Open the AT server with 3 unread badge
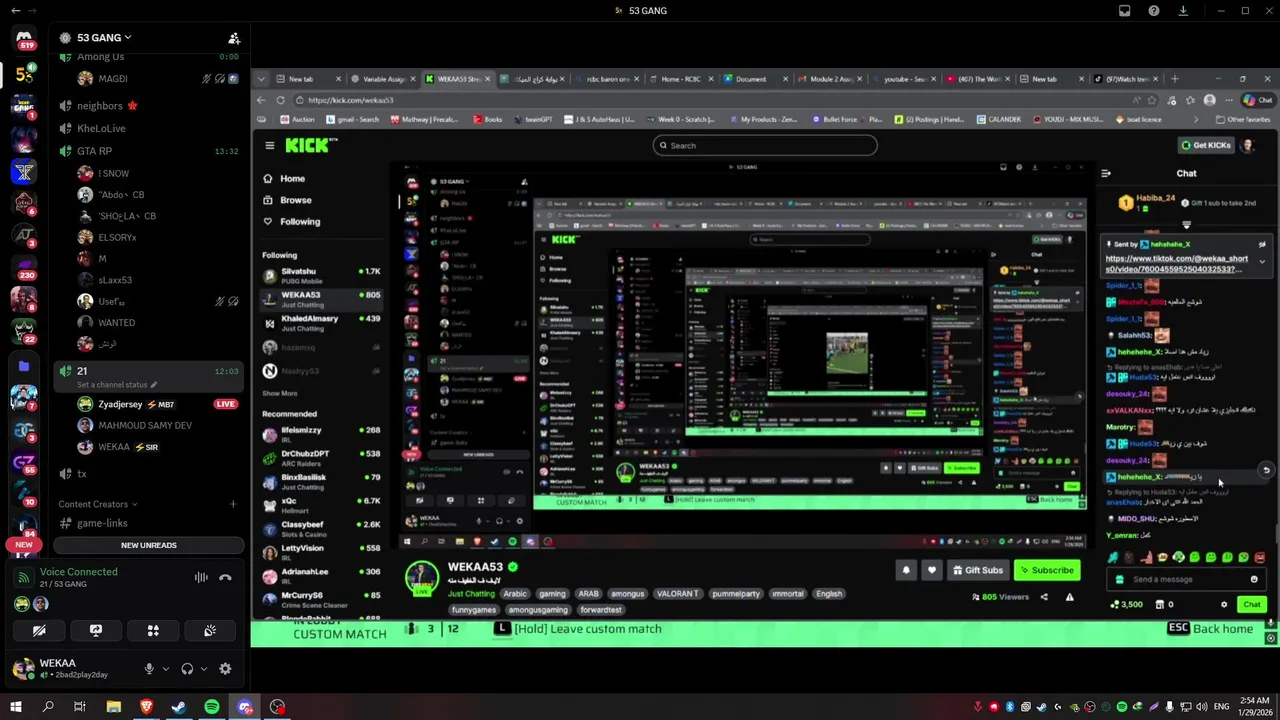This screenshot has height=720, width=1280. pyautogui.click(x=24, y=235)
